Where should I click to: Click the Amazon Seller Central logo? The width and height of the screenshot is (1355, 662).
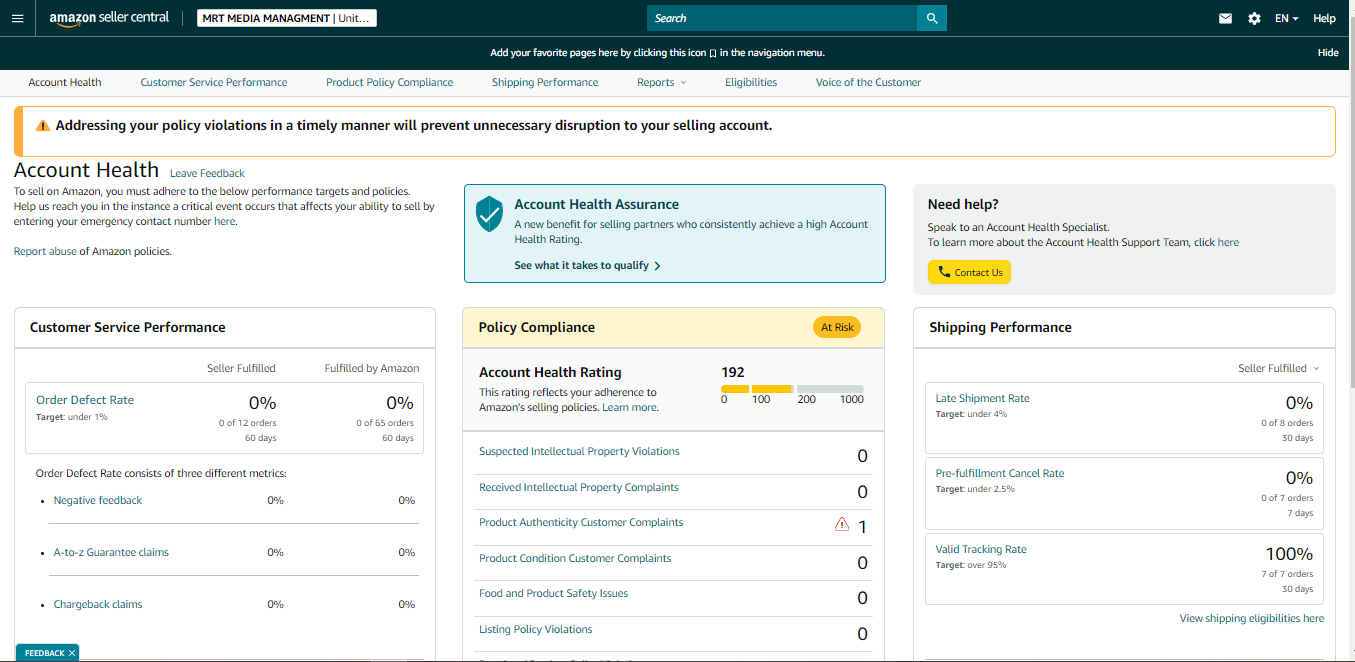pos(109,18)
